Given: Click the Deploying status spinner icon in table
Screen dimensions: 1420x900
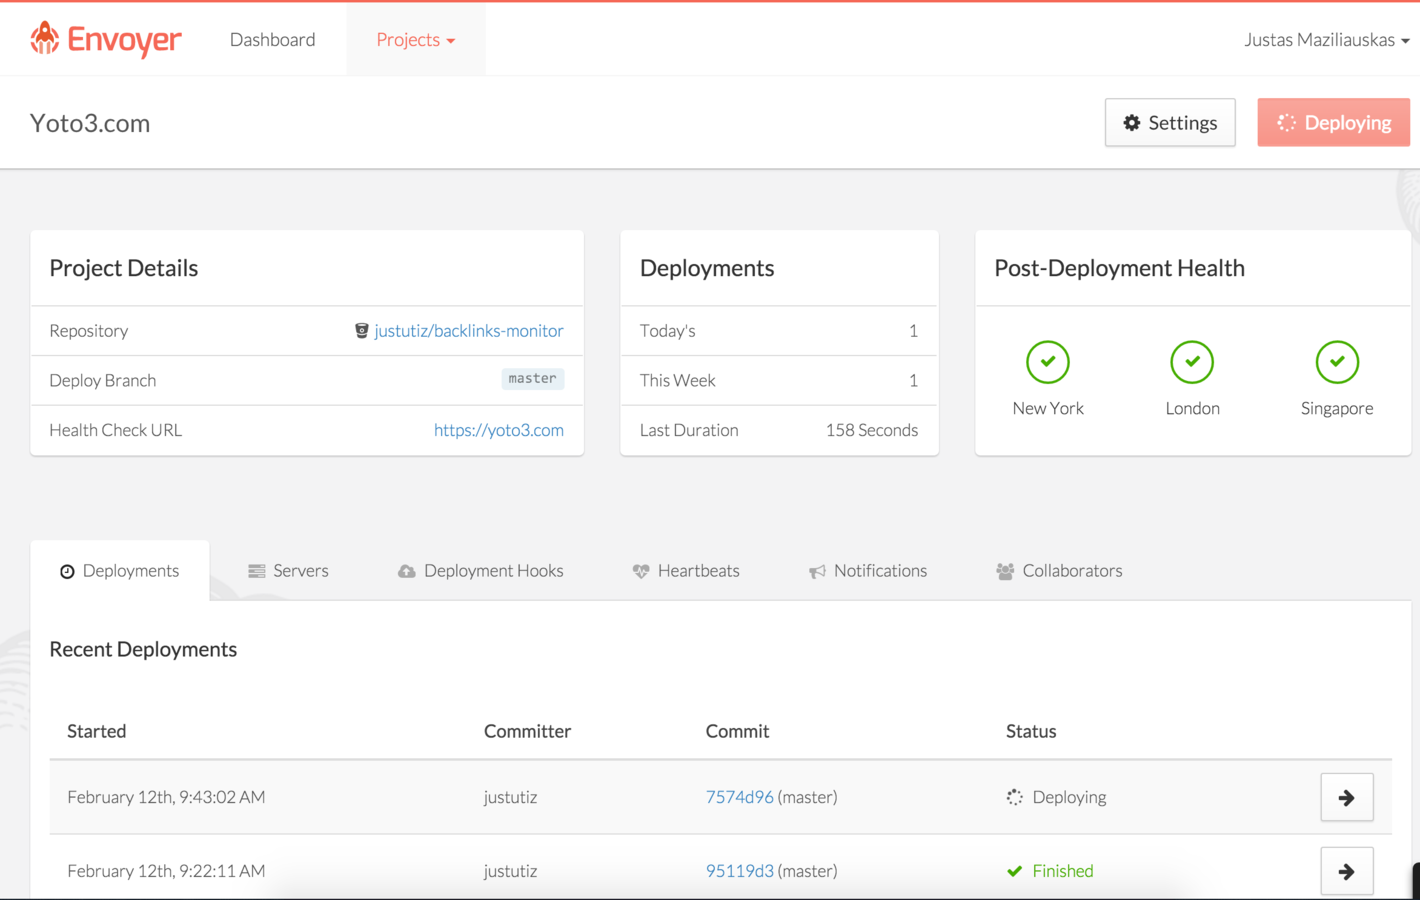Looking at the screenshot, I should tap(1015, 797).
